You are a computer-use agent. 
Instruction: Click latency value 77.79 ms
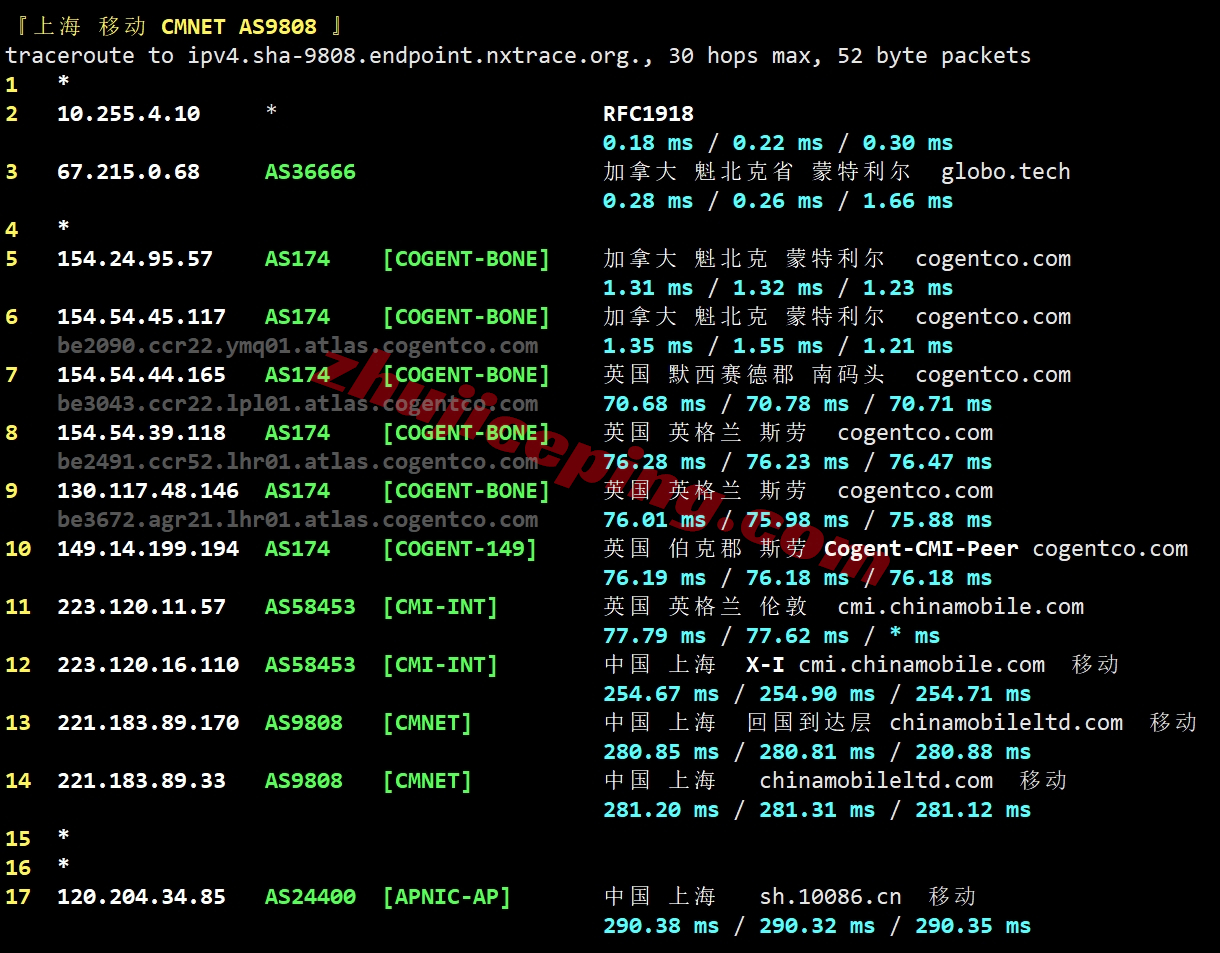654,636
